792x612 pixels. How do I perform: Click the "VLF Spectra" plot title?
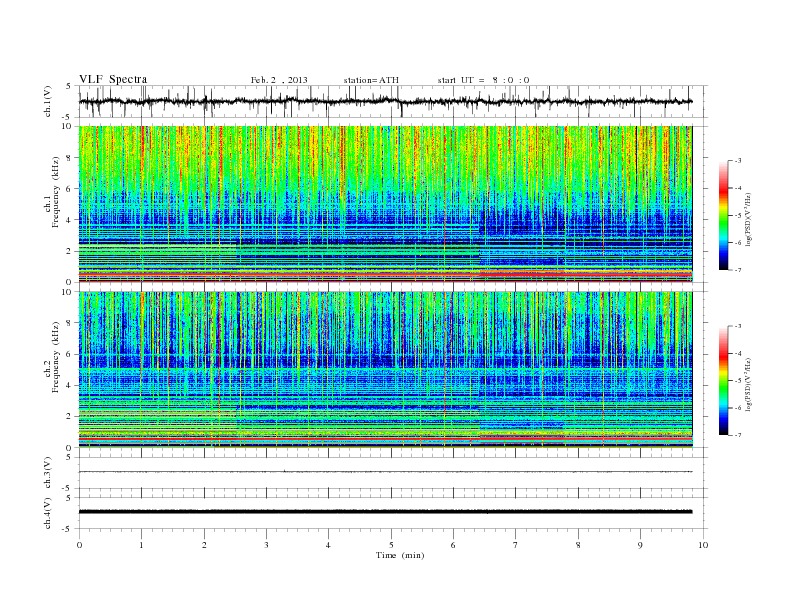tap(113, 79)
